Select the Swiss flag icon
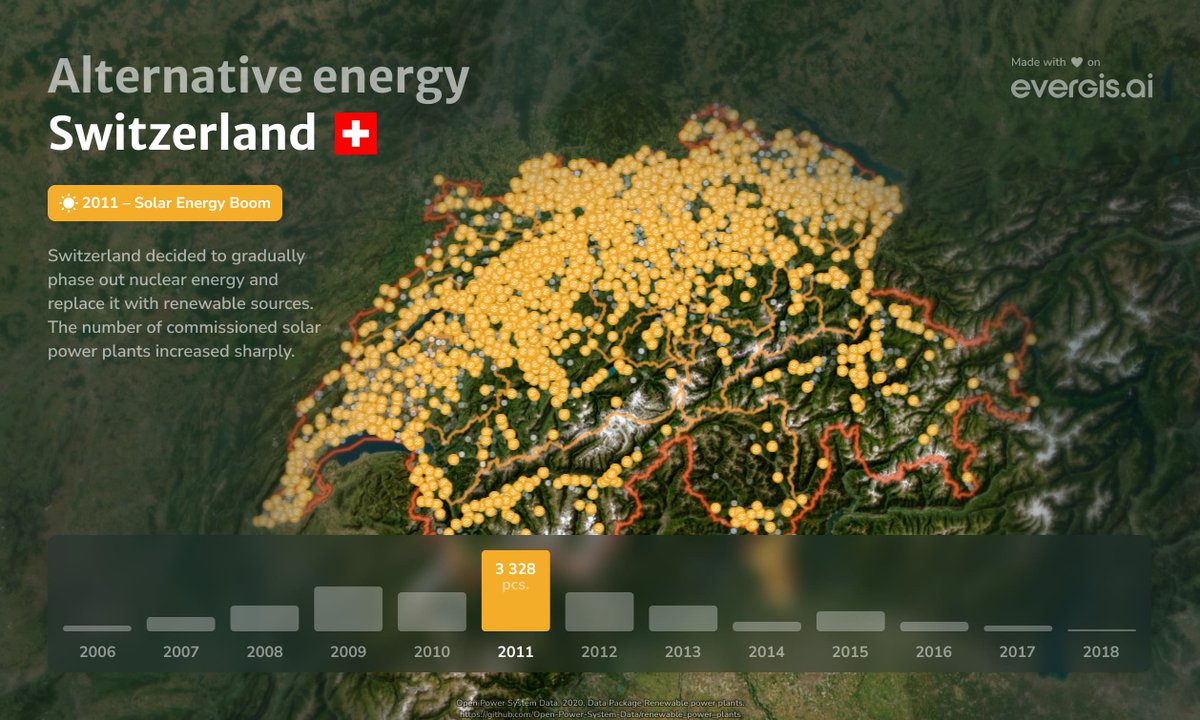Image resolution: width=1200 pixels, height=720 pixels. (356, 132)
